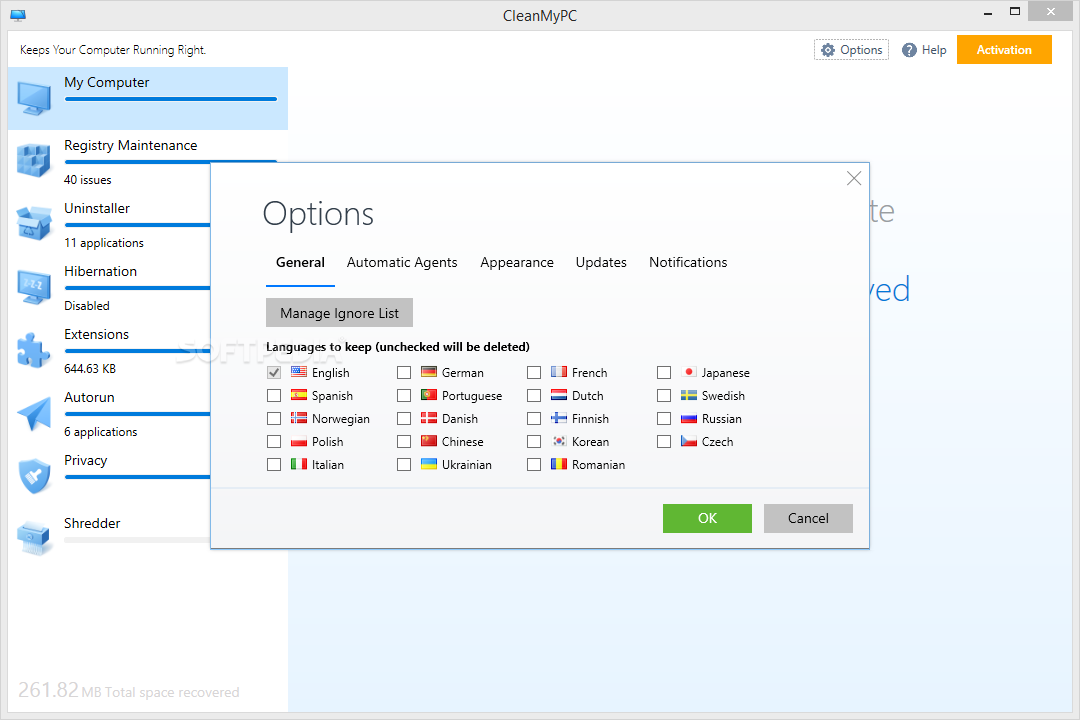Open My Computer monitor icon
Screen dimensions: 1080x720
(34, 99)
